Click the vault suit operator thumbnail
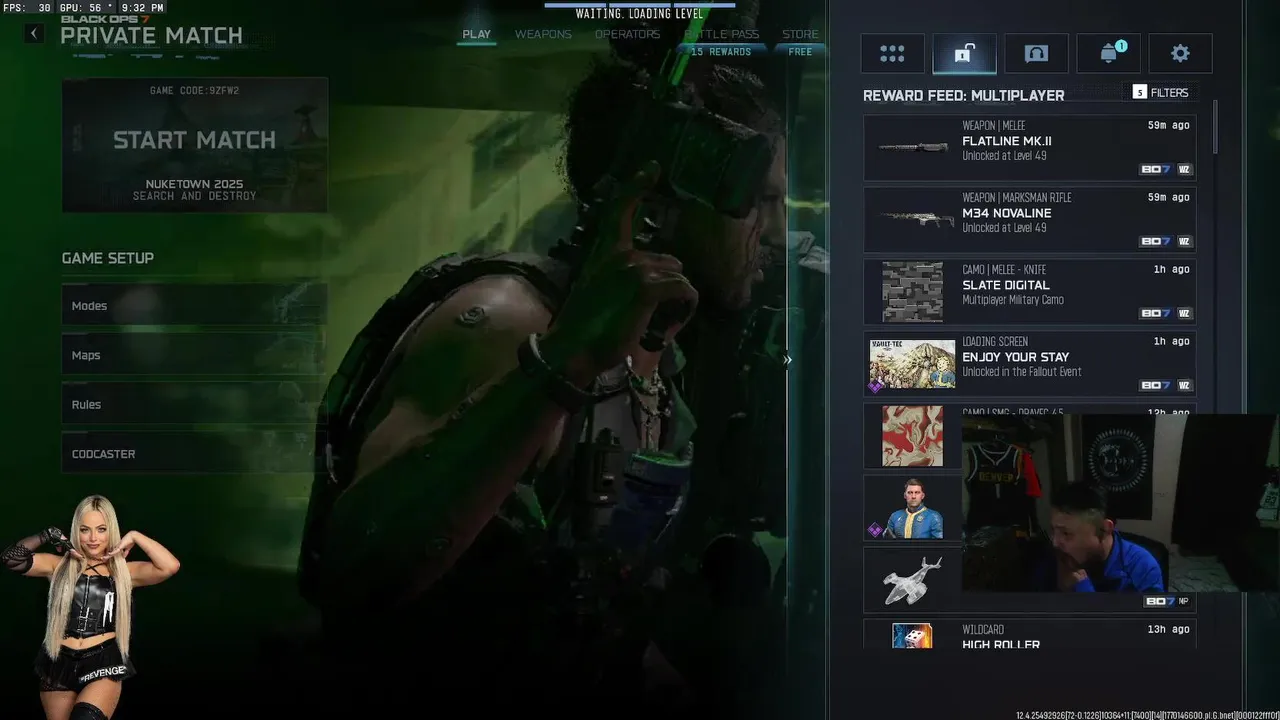 (x=912, y=508)
